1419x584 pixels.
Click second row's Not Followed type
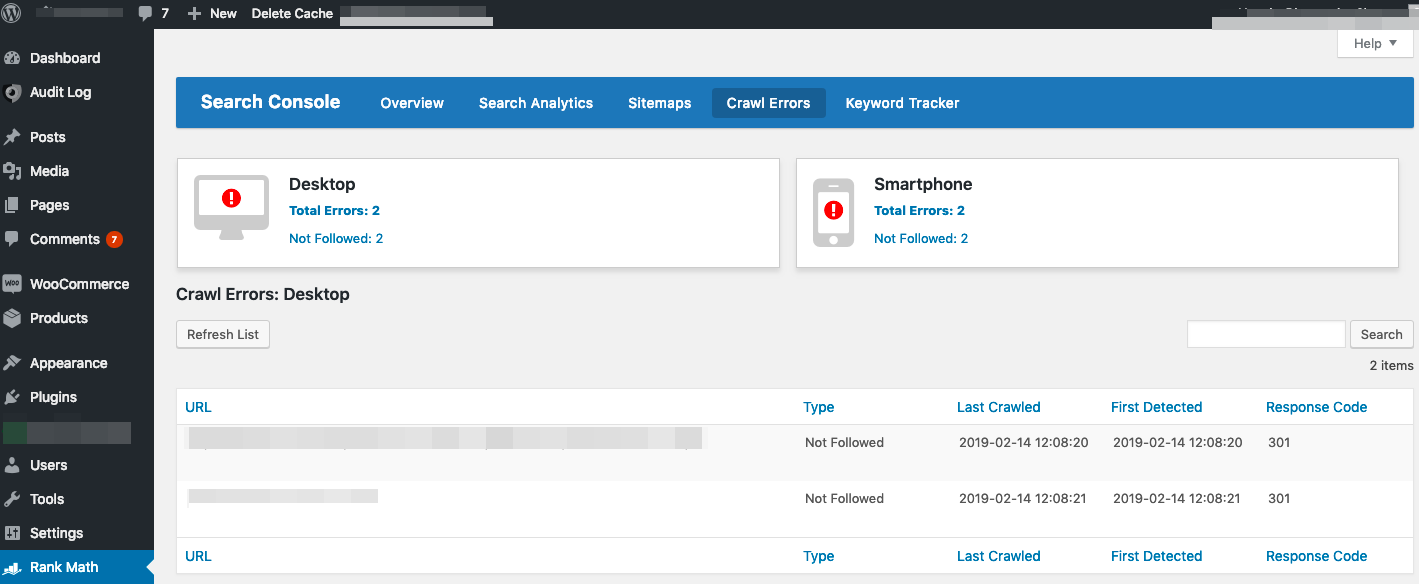click(x=844, y=498)
